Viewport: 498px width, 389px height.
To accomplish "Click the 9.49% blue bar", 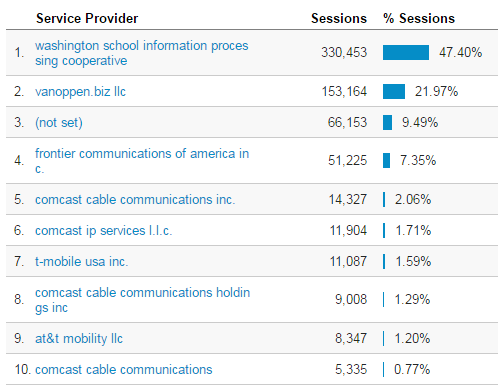I will click(x=387, y=122).
